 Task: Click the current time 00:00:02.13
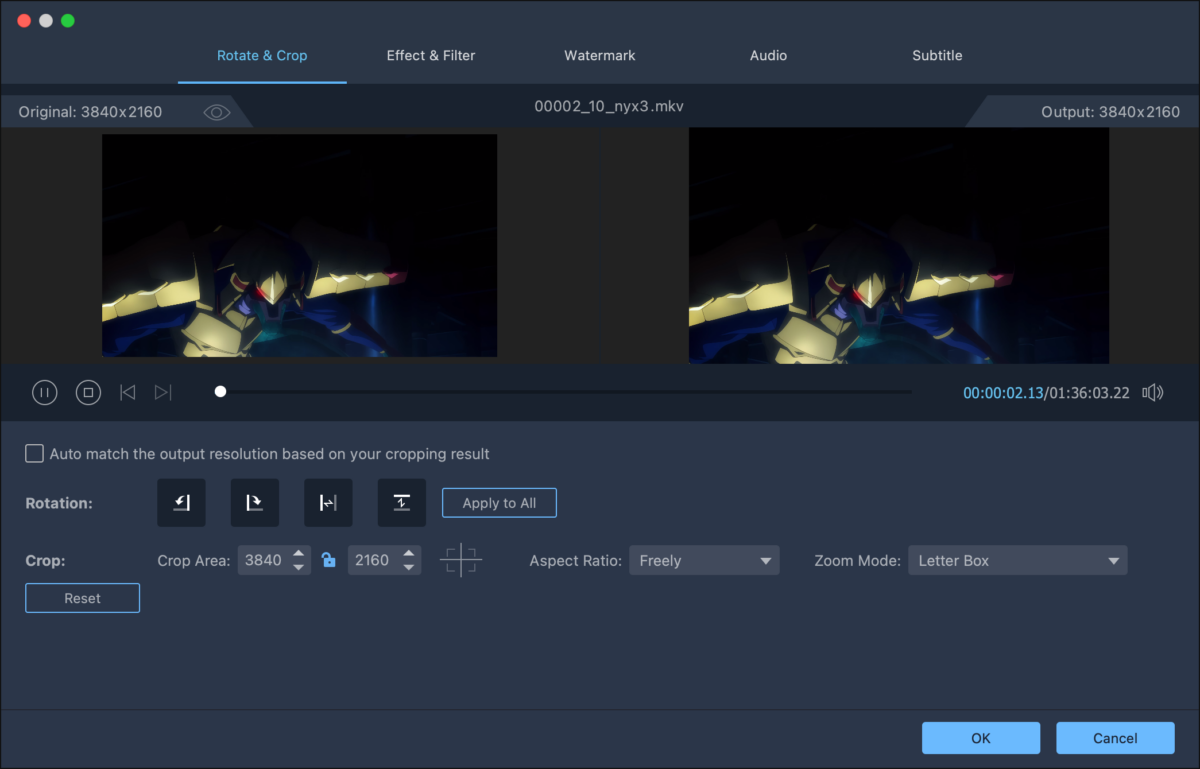pyautogui.click(x=1003, y=393)
